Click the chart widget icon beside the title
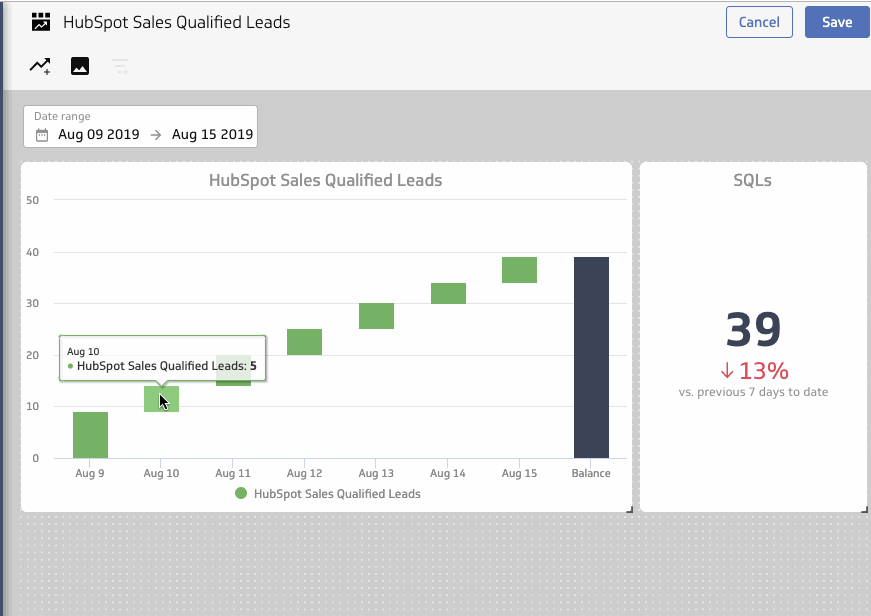 38,21
